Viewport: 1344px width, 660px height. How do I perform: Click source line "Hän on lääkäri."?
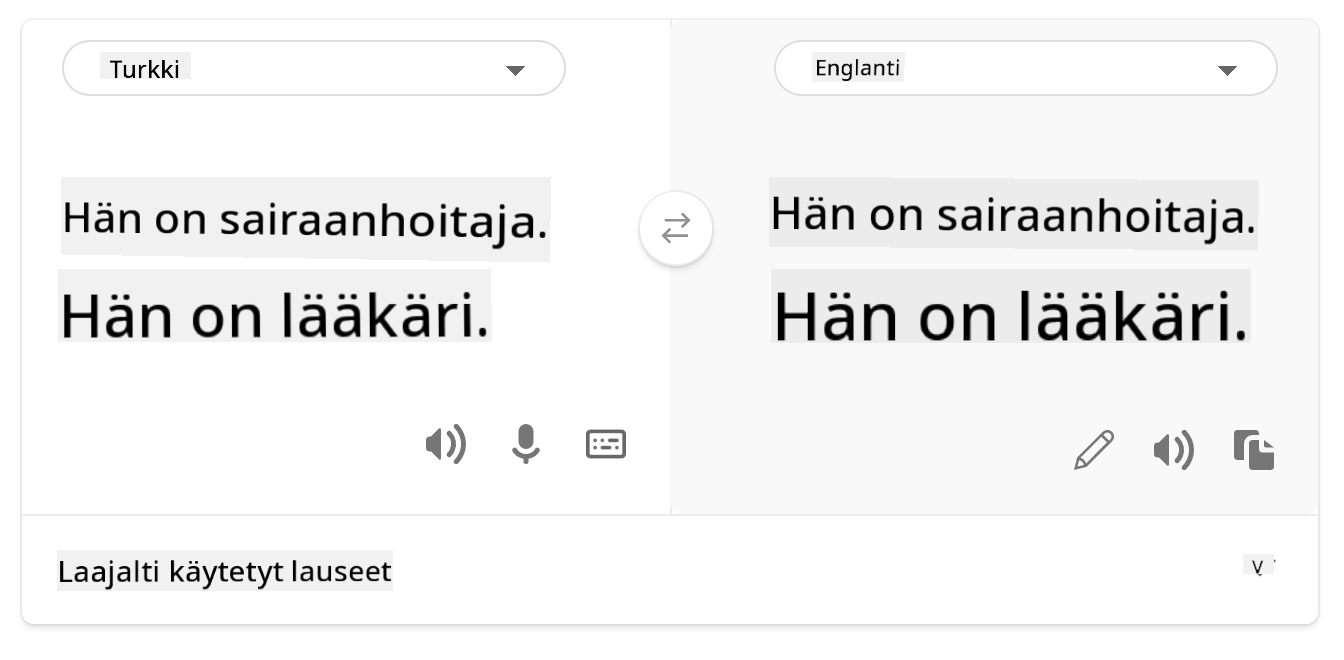pos(275,315)
